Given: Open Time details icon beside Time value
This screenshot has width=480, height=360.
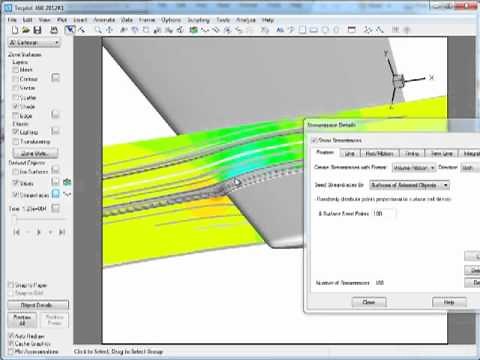Looking at the screenshot, I should coord(55,209).
